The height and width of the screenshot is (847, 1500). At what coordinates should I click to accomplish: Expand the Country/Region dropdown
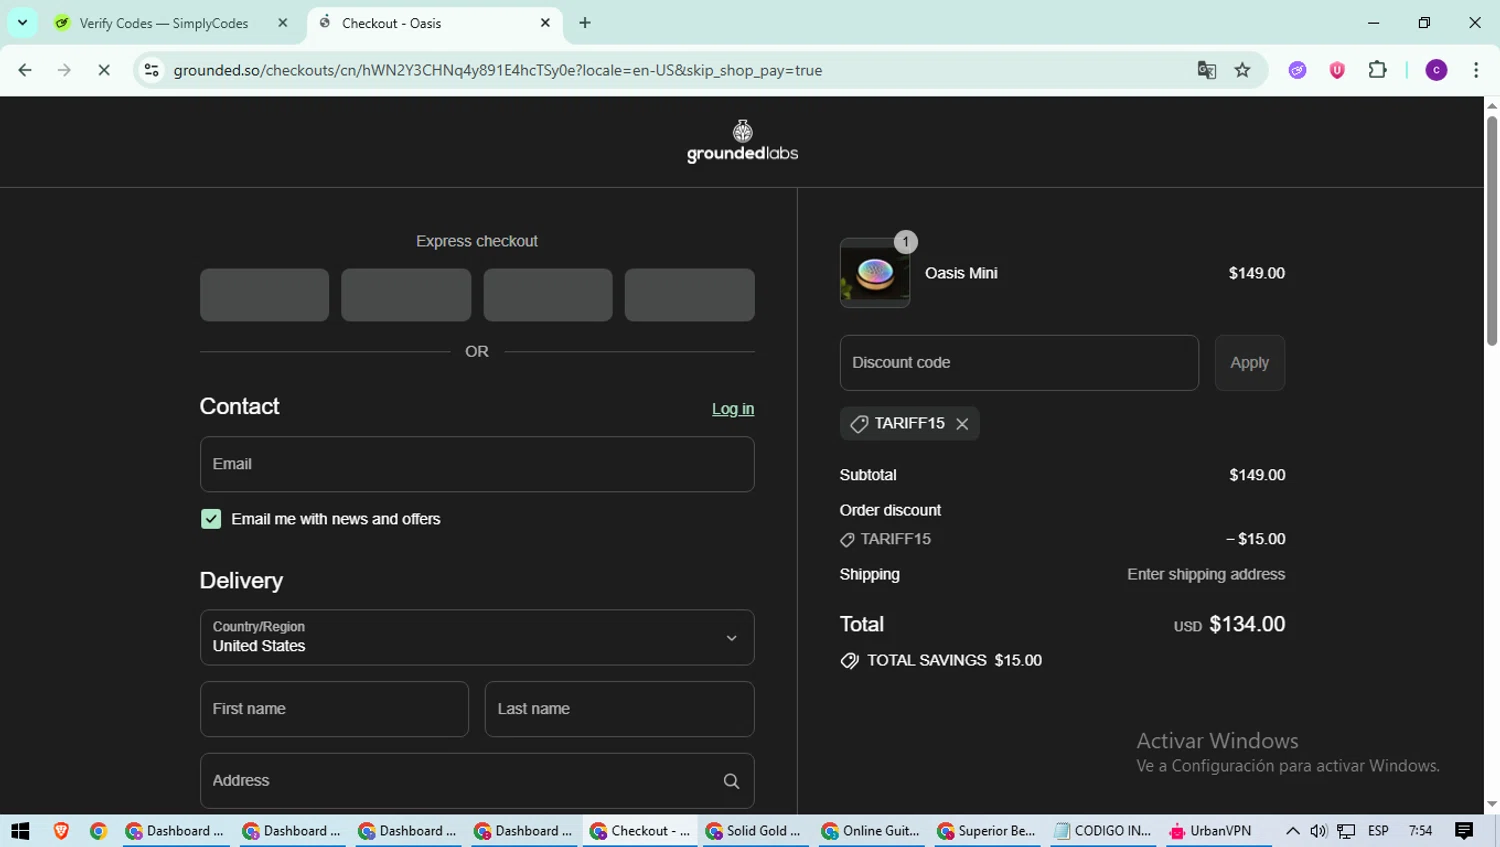pyautogui.click(x=477, y=637)
